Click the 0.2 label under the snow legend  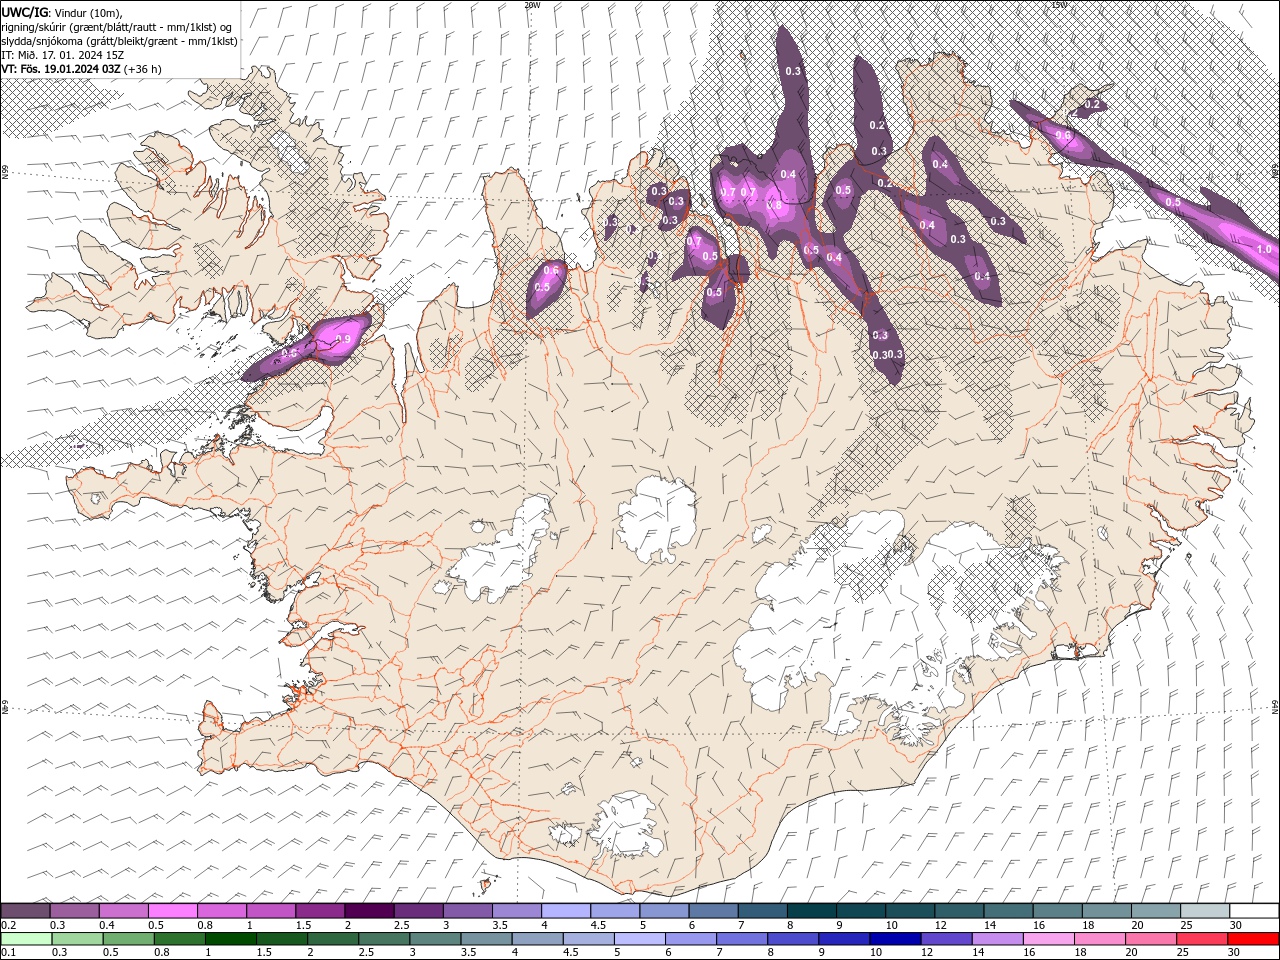tap(8, 925)
